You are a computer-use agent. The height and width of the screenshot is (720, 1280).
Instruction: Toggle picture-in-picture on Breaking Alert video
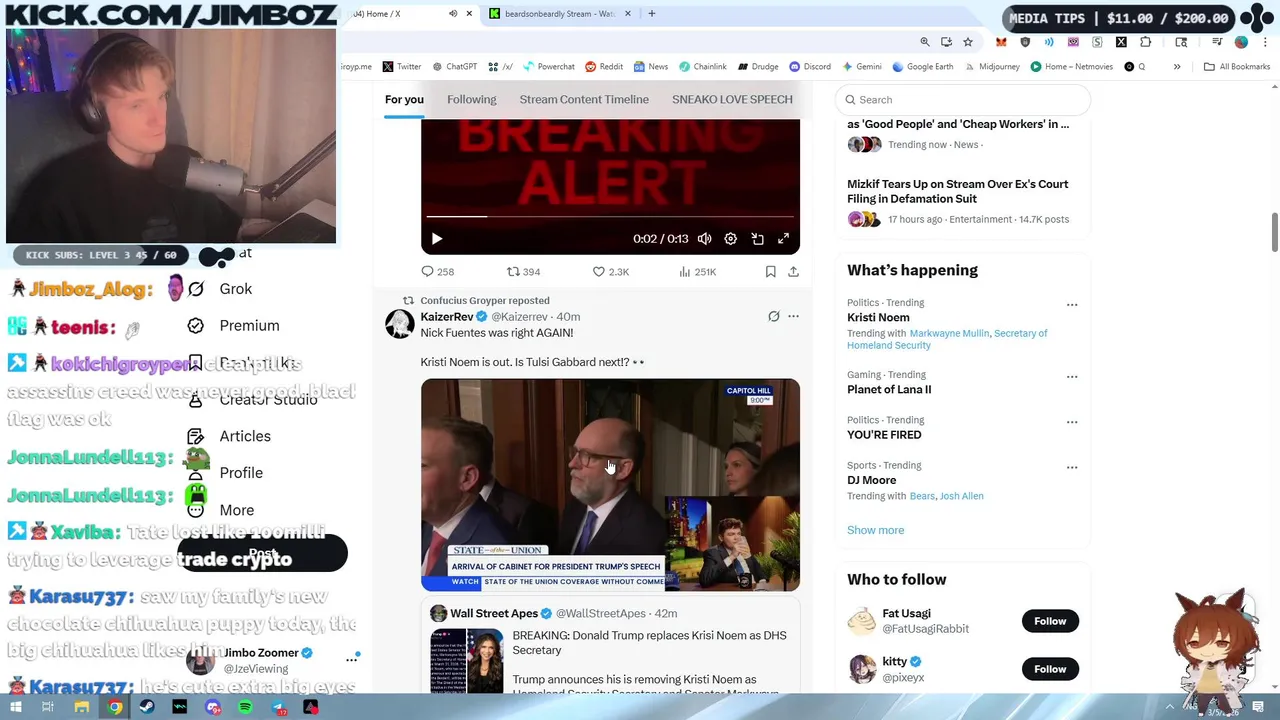[x=757, y=239]
